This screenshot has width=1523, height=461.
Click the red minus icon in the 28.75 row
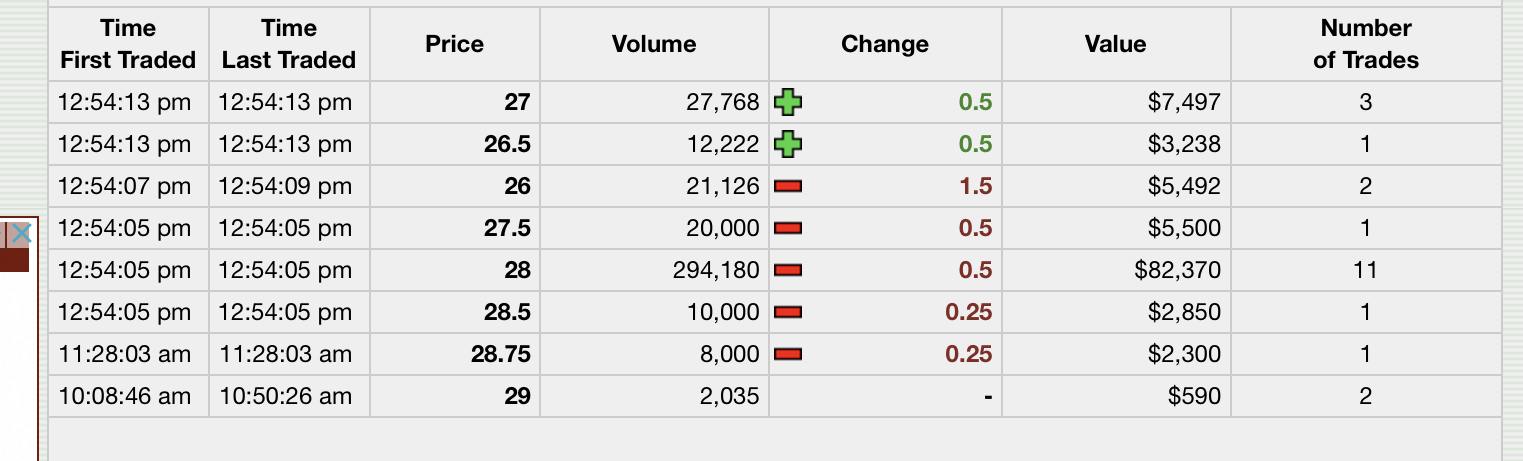[x=790, y=354]
